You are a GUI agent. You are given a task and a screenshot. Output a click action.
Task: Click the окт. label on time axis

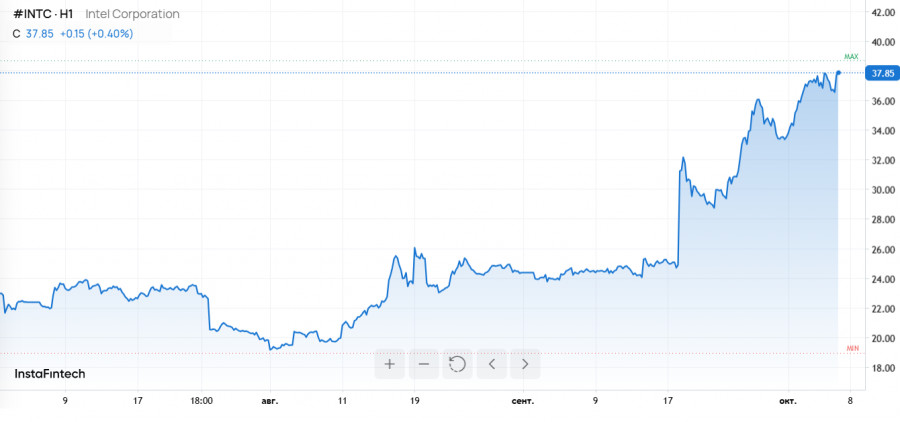click(788, 401)
